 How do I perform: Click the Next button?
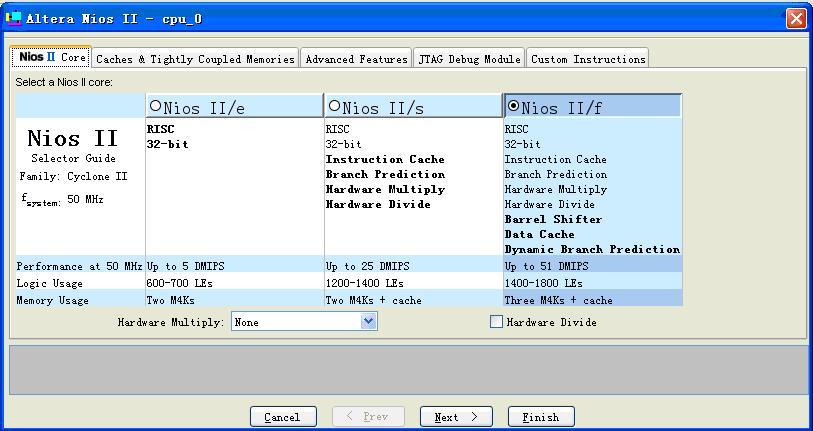click(456, 417)
